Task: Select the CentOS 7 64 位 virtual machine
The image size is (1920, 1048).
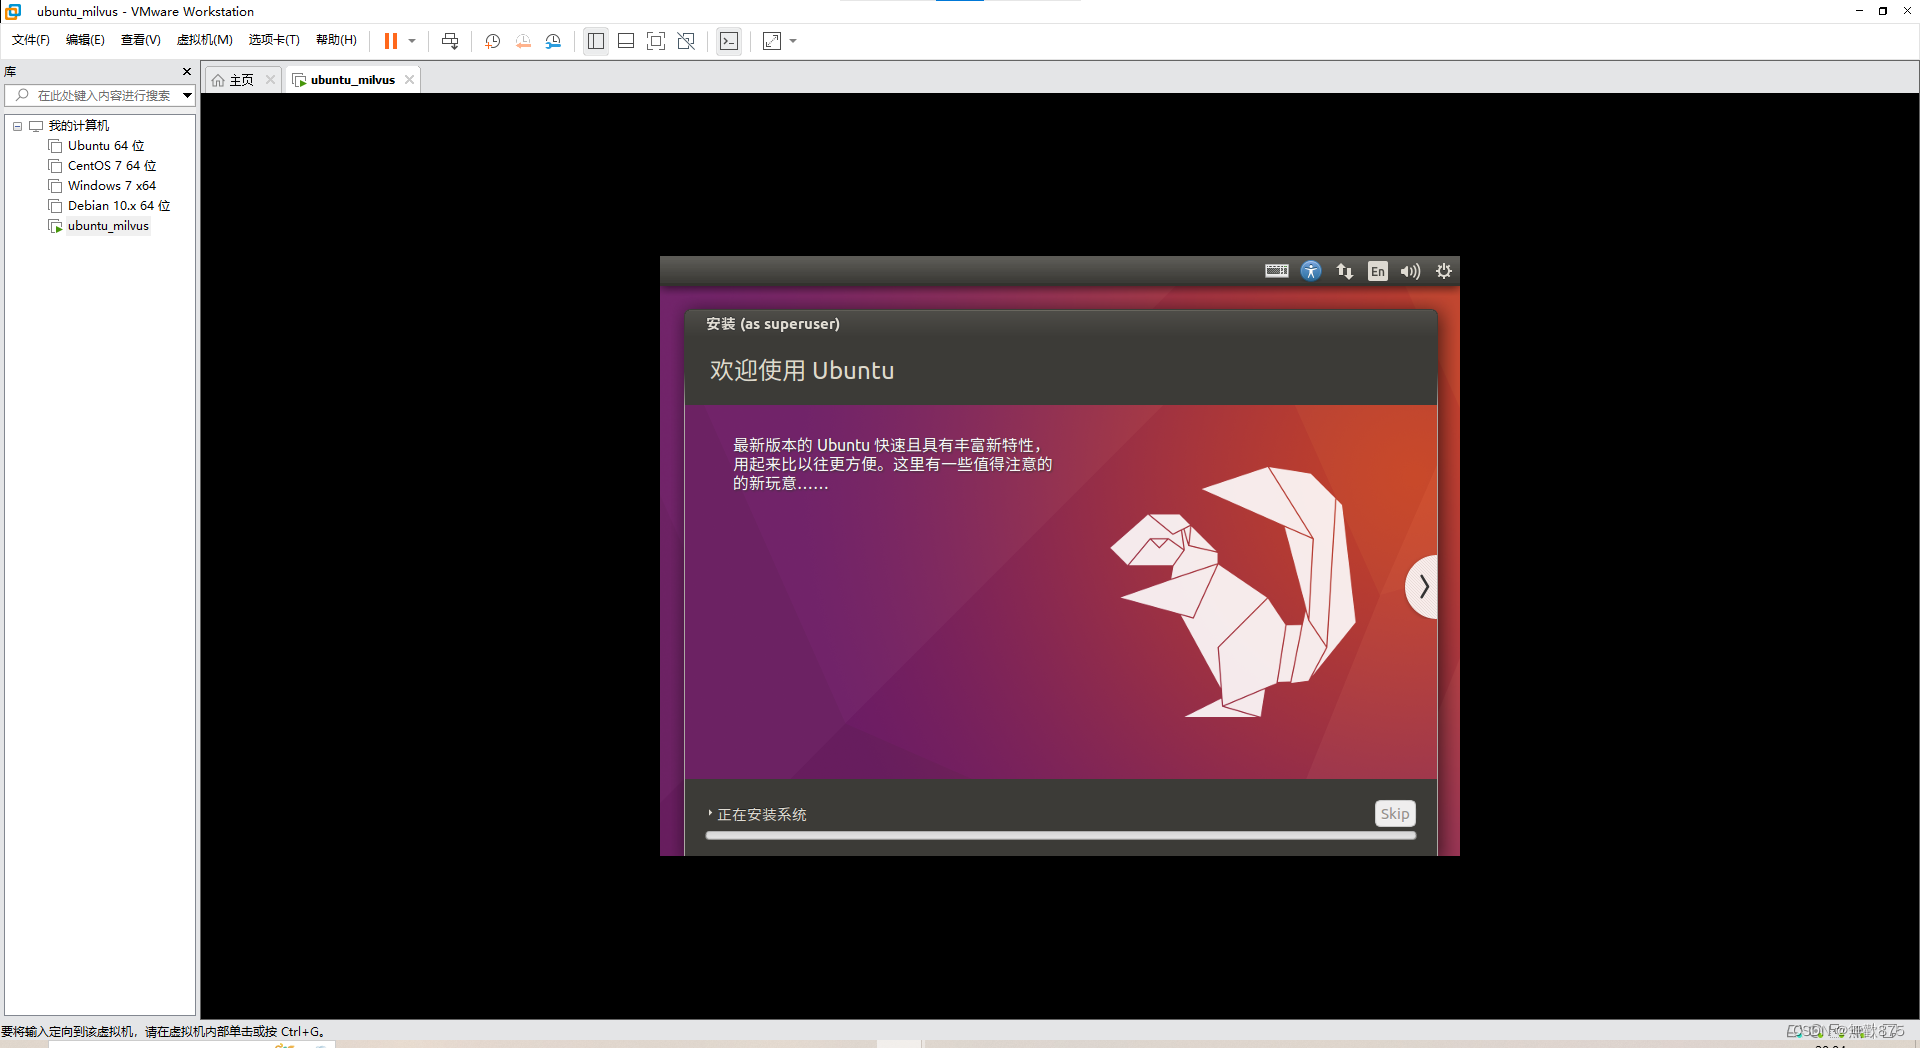Action: pyautogui.click(x=112, y=166)
